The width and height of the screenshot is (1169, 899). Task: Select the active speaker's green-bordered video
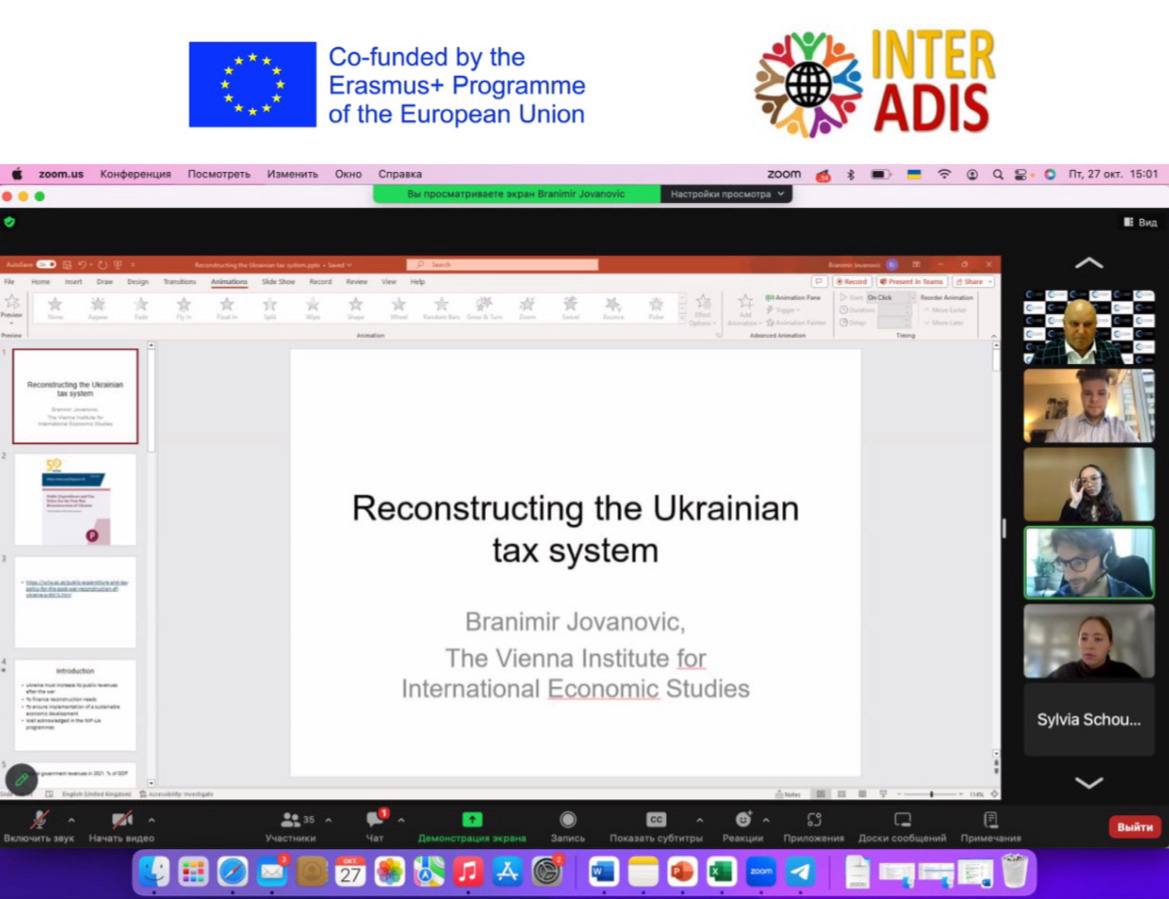(x=1088, y=563)
